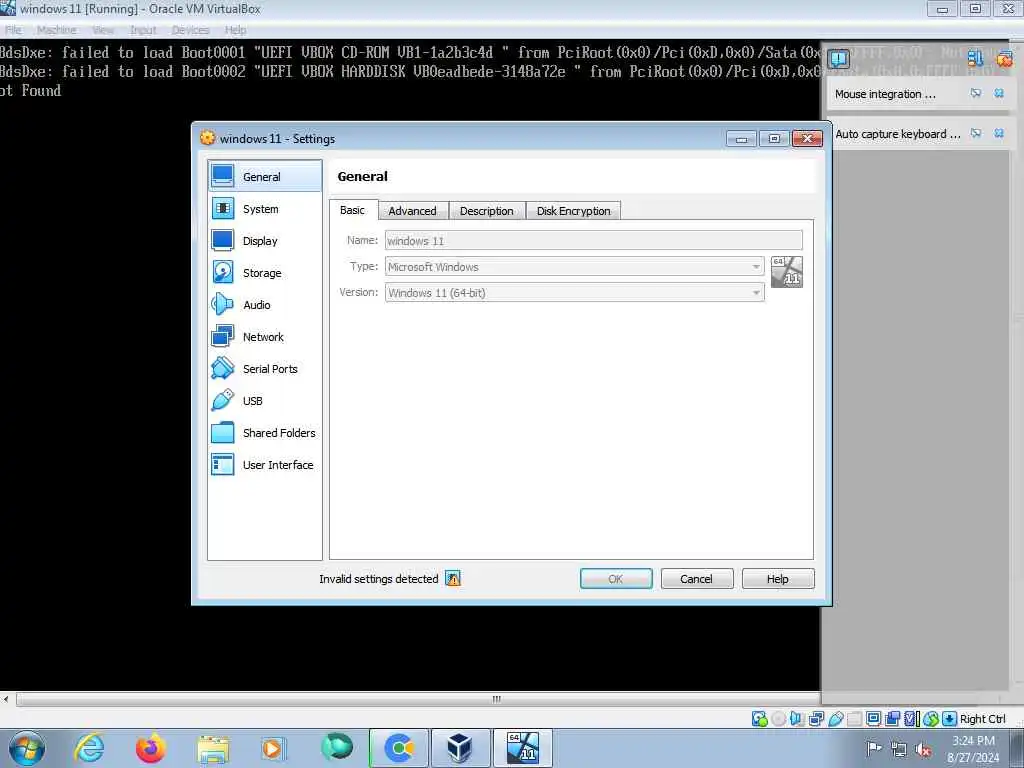Image resolution: width=1024 pixels, height=768 pixels.
Task: Toggle the notification center icon
Action: tap(839, 59)
